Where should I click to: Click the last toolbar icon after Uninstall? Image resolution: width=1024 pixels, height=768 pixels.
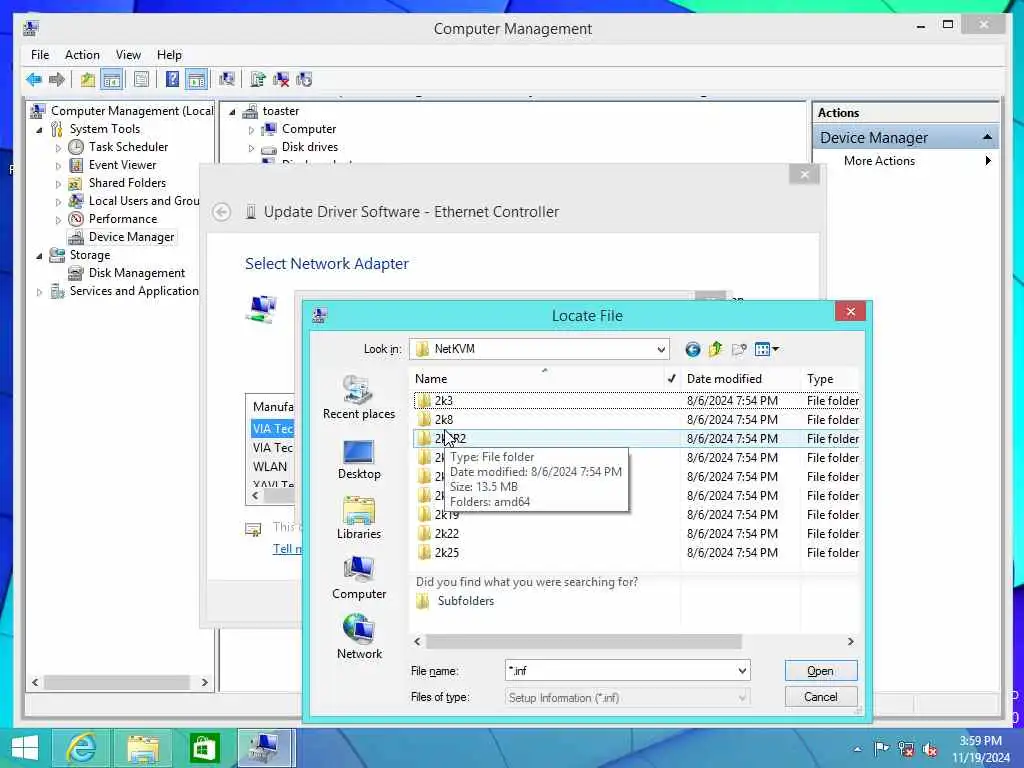click(x=304, y=80)
